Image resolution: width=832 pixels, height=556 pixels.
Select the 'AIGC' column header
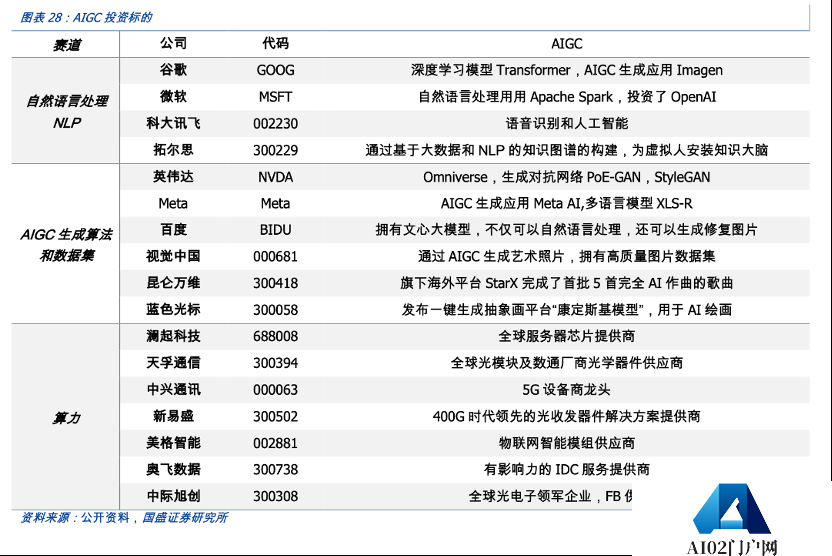click(566, 44)
